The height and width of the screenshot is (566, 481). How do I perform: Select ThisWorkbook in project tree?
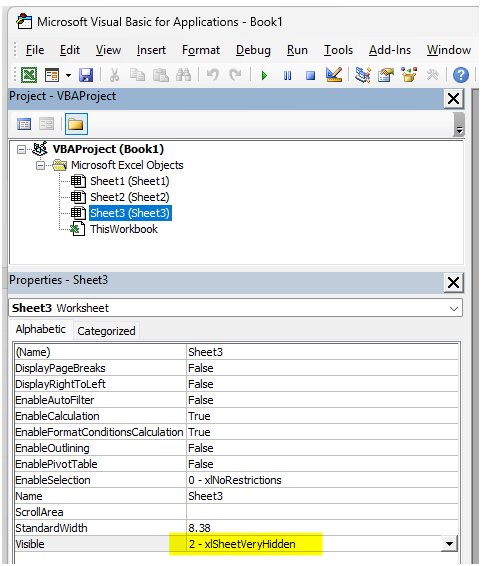coord(124,229)
